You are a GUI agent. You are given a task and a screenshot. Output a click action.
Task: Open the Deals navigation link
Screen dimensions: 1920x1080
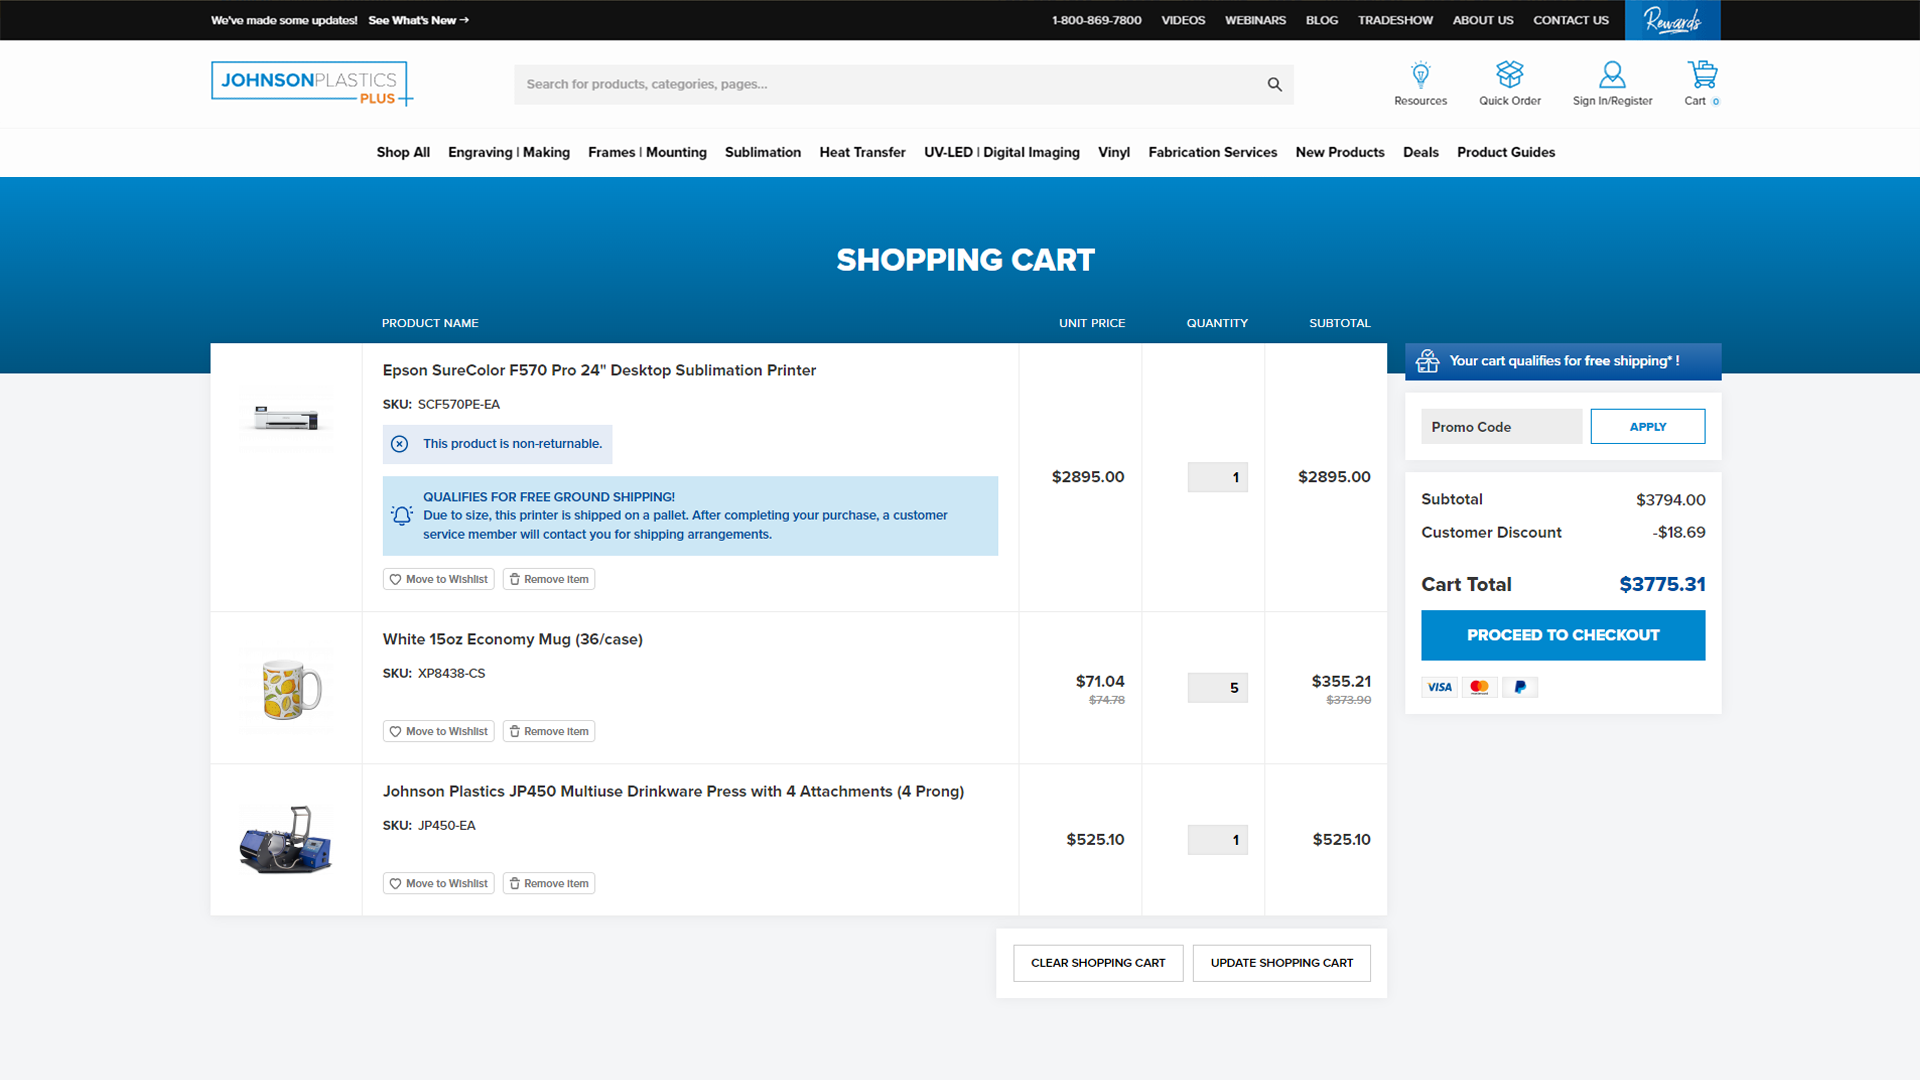[1421, 152]
